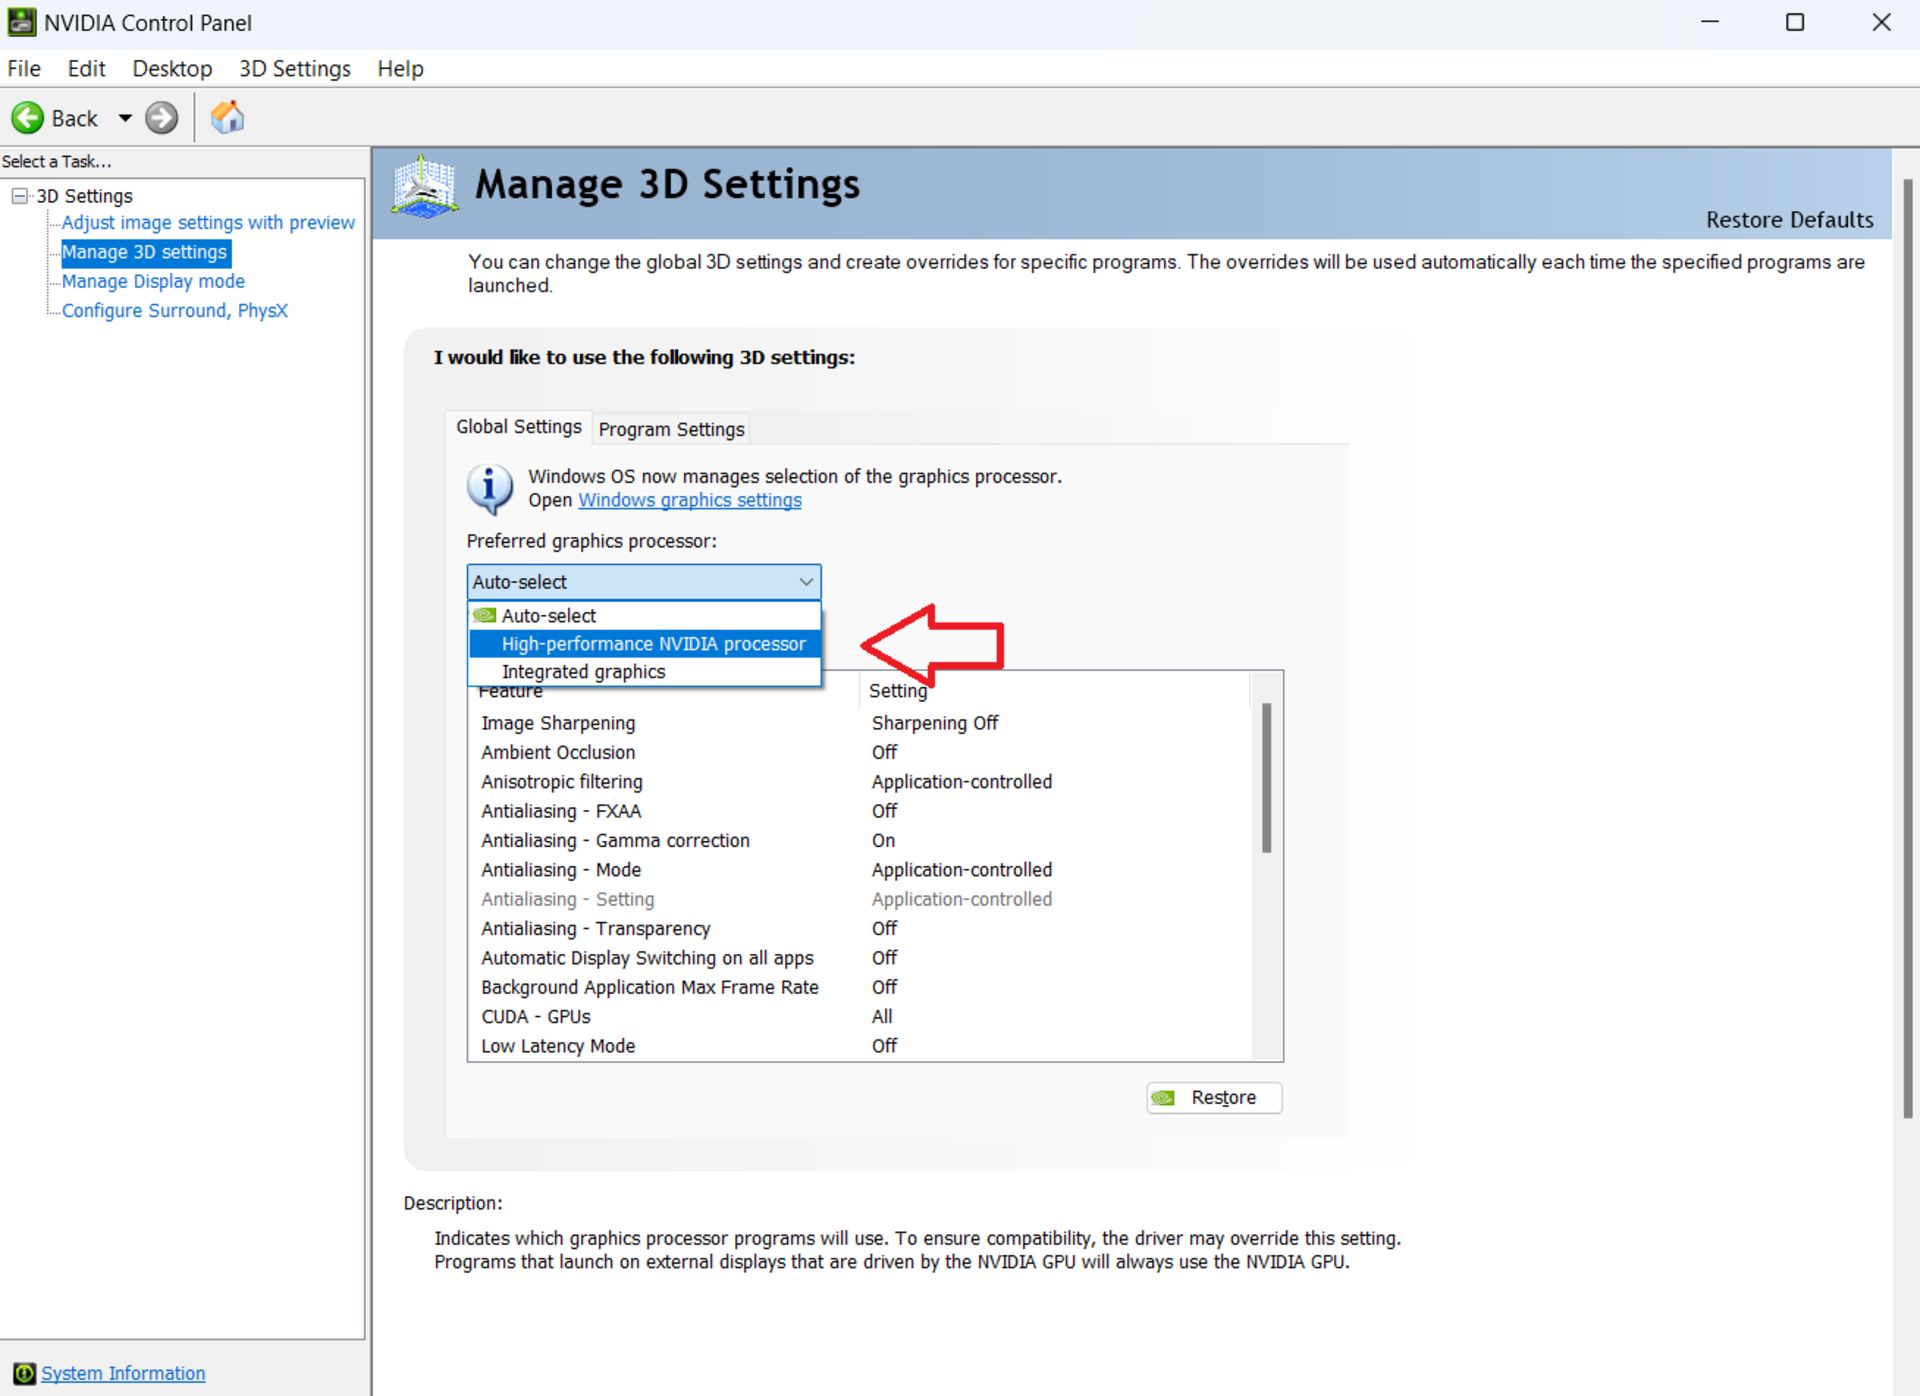Viewport: 1920px width, 1396px height.
Task: Click the Preferred graphics processor combo box
Action: click(644, 582)
